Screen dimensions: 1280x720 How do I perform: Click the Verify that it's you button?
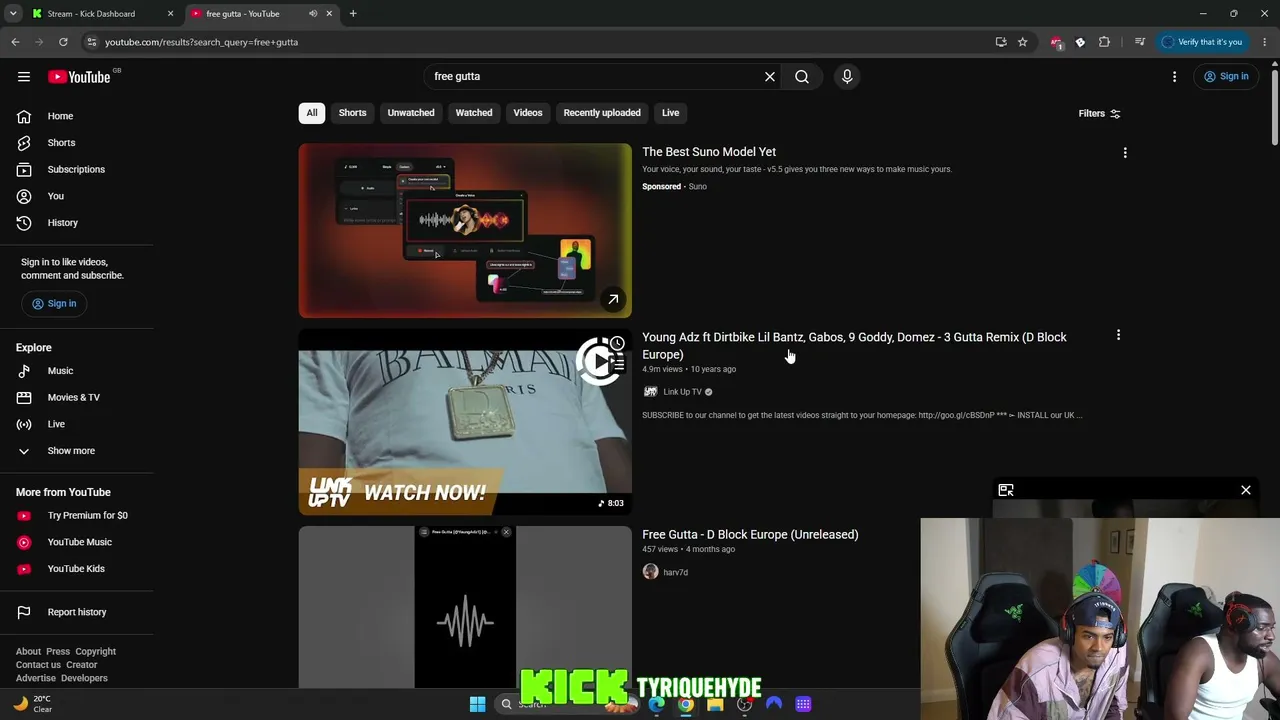tap(1201, 42)
